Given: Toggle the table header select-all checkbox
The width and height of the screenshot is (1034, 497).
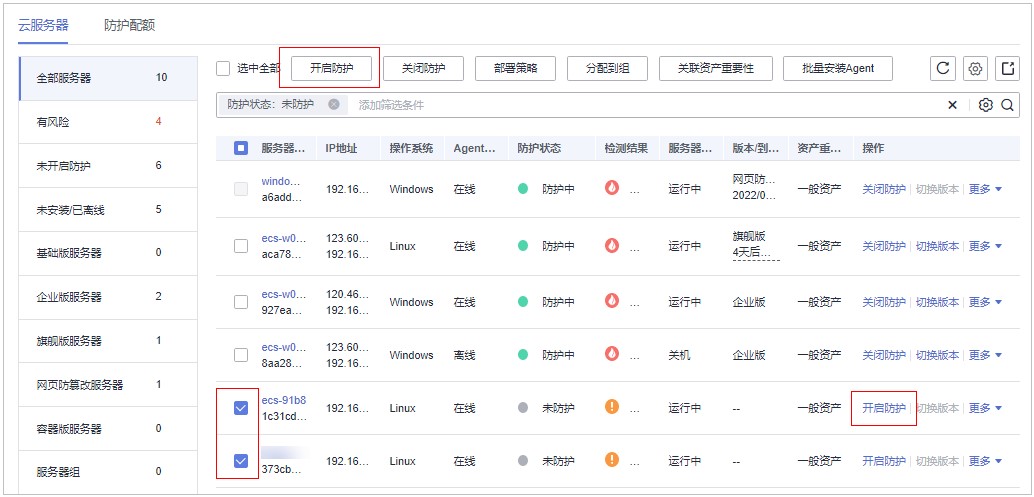Looking at the screenshot, I should pos(241,148).
